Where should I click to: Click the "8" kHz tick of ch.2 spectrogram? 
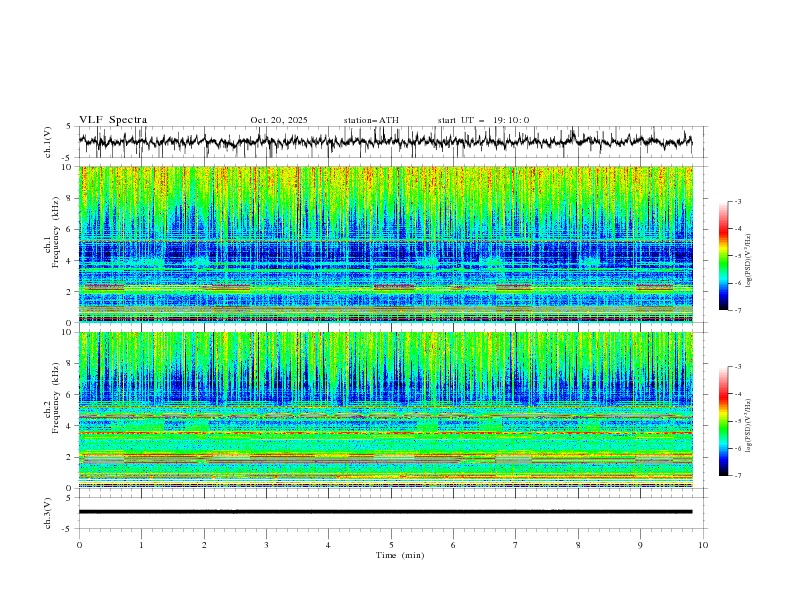point(70,363)
